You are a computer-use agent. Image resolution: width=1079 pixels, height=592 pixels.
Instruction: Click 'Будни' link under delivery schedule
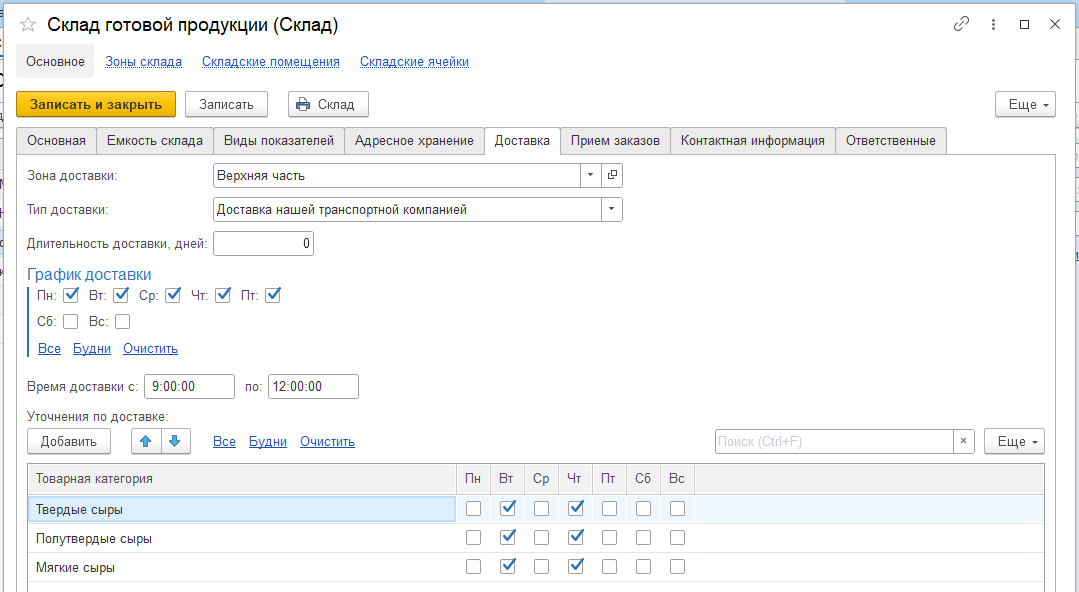92,349
